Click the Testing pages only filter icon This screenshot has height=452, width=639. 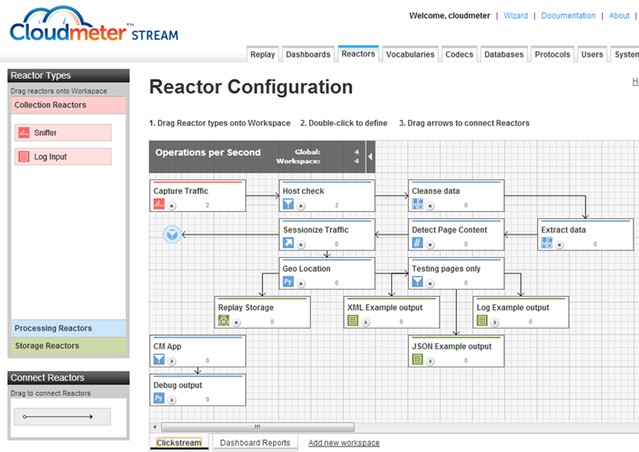point(417,282)
